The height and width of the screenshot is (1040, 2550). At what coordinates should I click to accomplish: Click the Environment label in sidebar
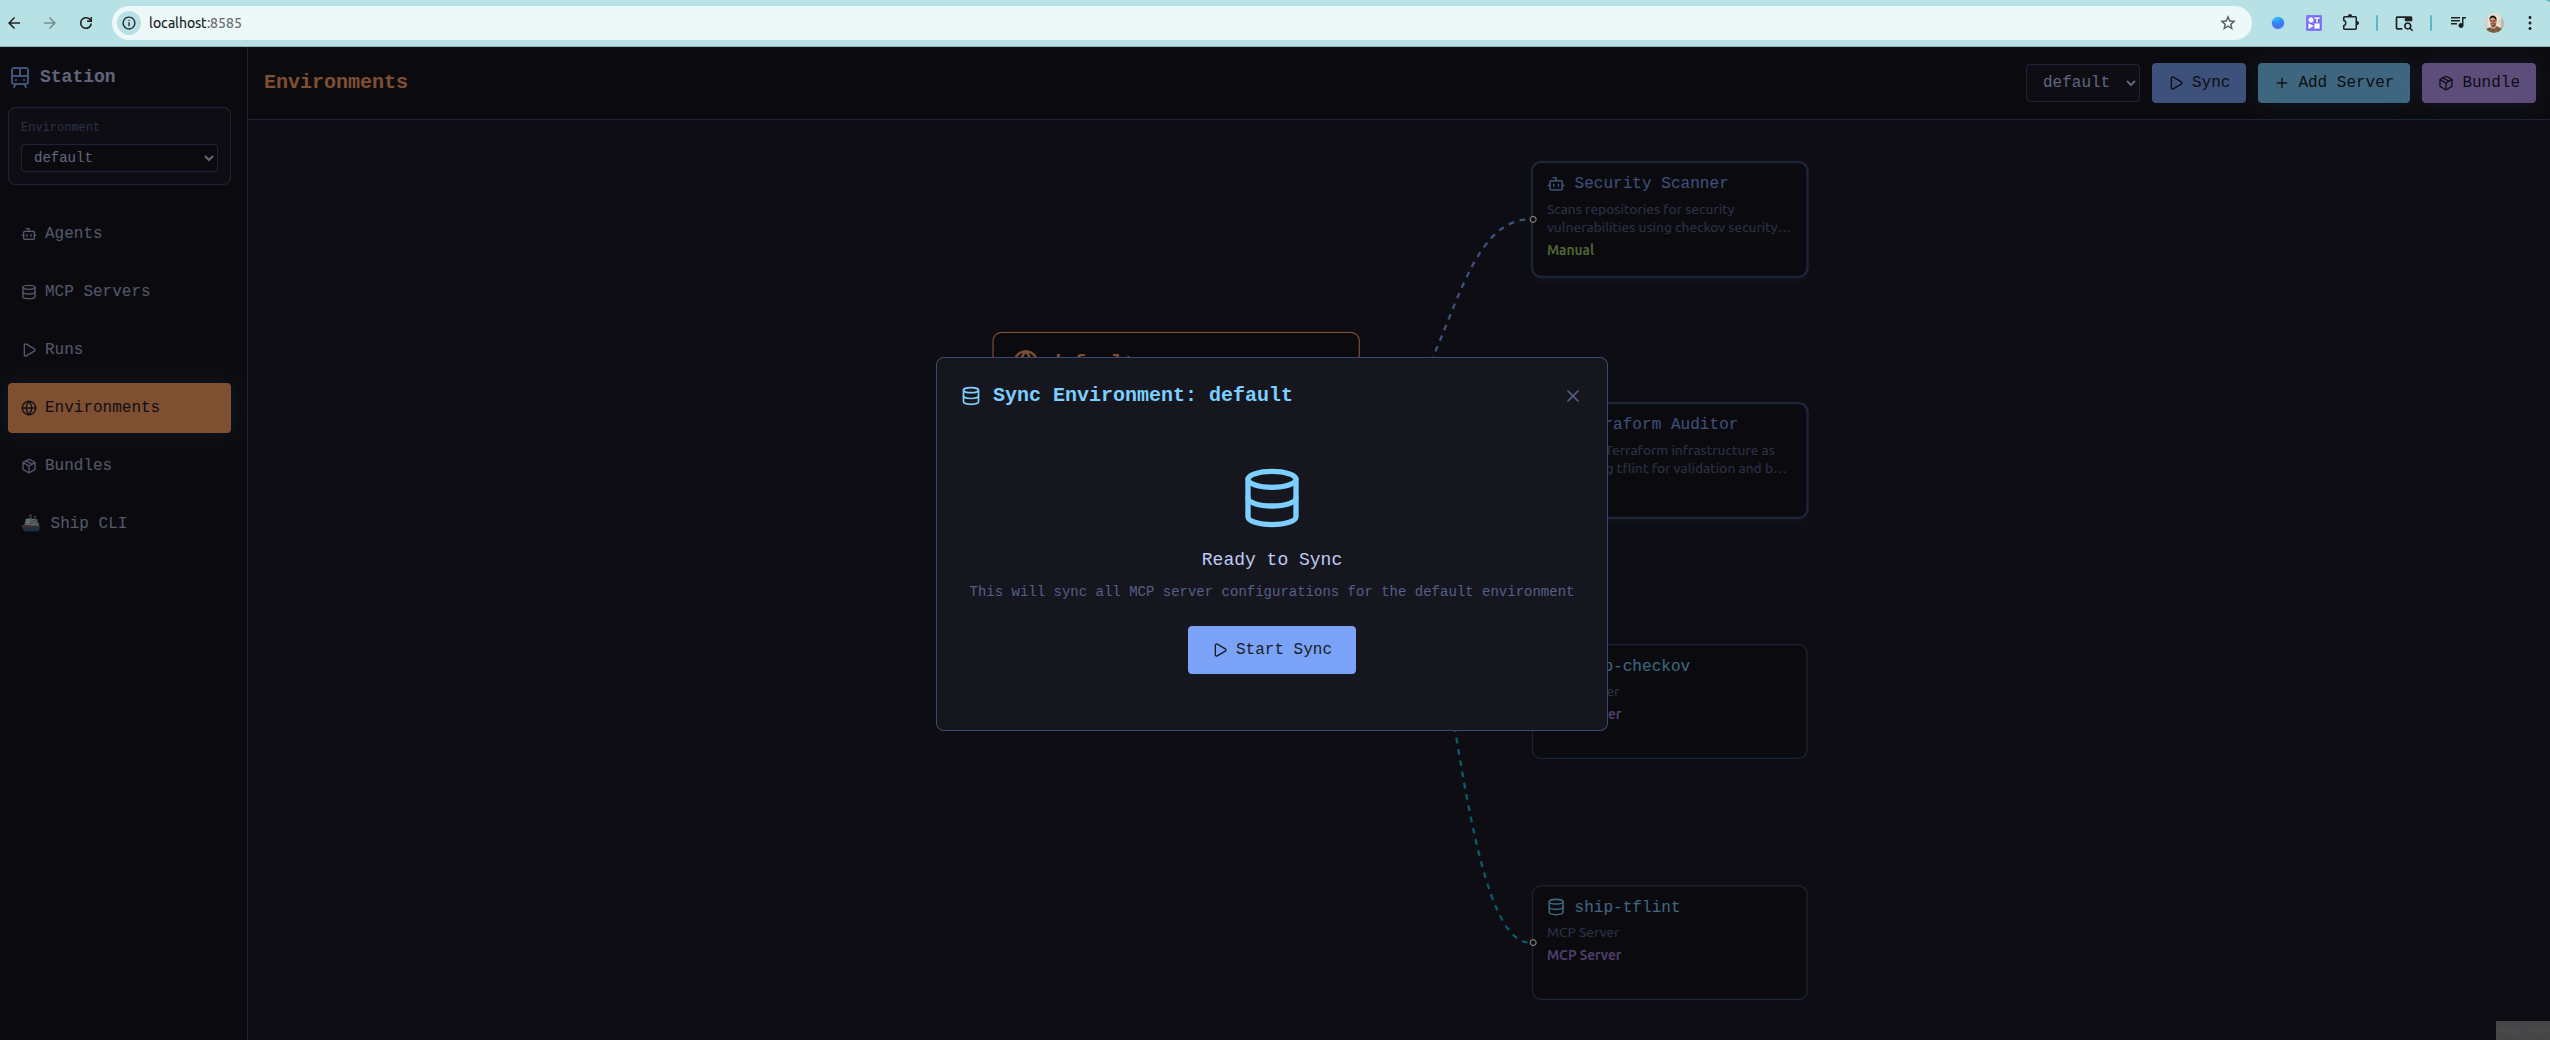pos(60,127)
